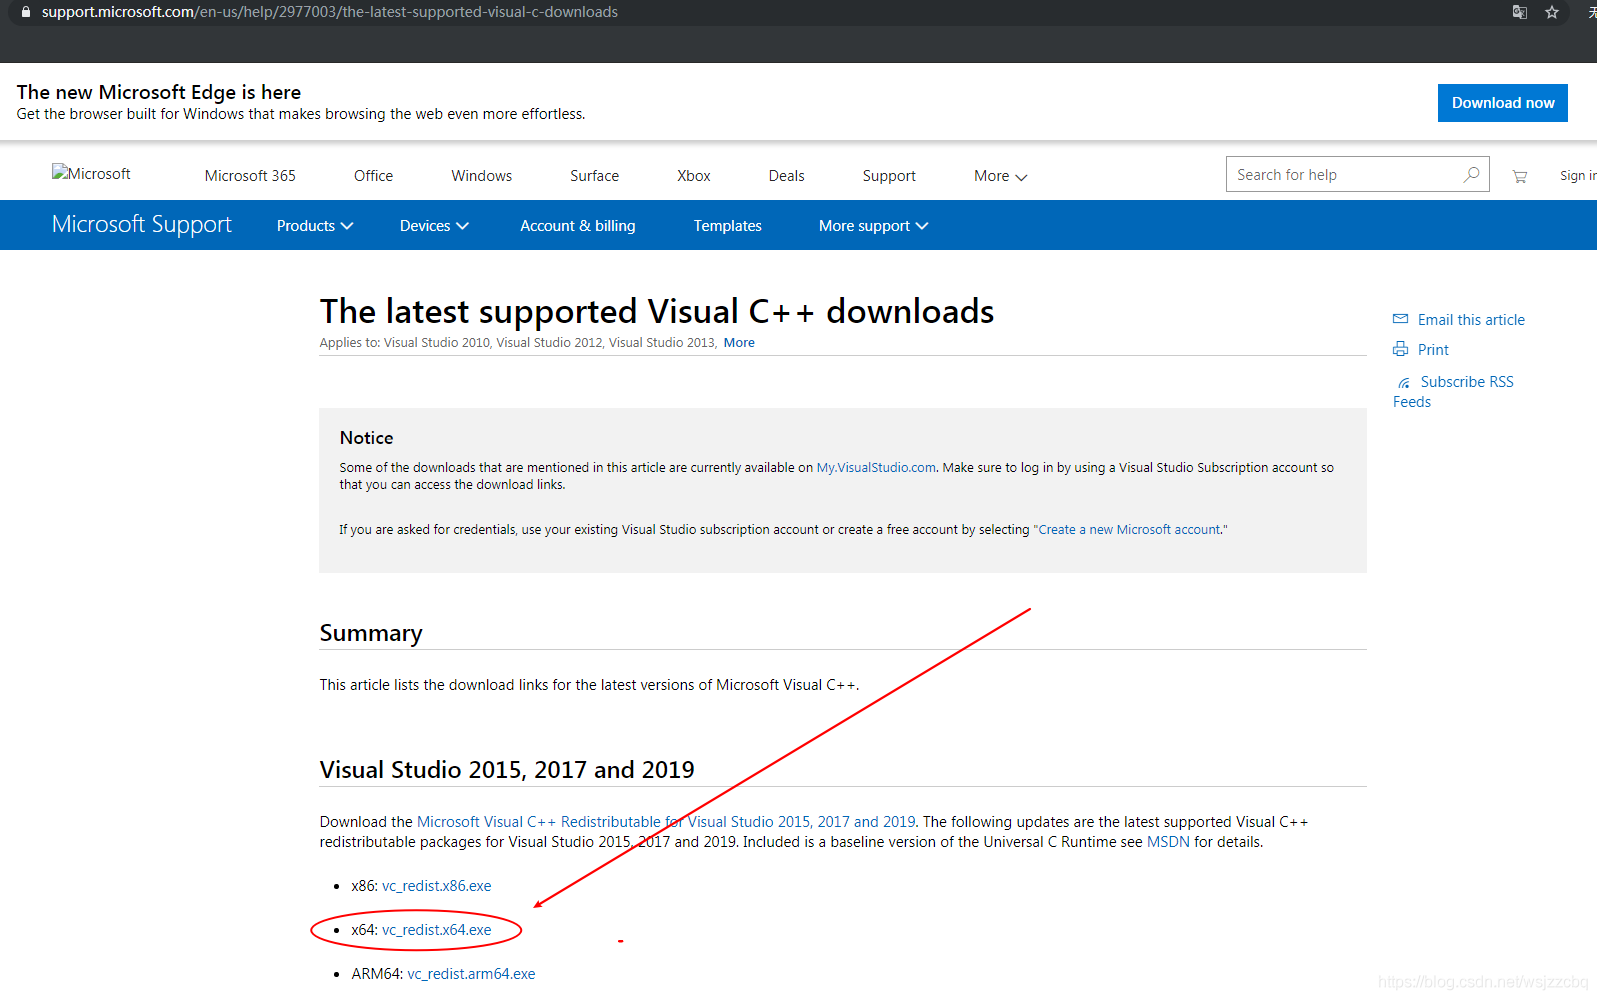The width and height of the screenshot is (1597, 1000).
Task: Open the Surface menu item
Action: [x=594, y=176]
